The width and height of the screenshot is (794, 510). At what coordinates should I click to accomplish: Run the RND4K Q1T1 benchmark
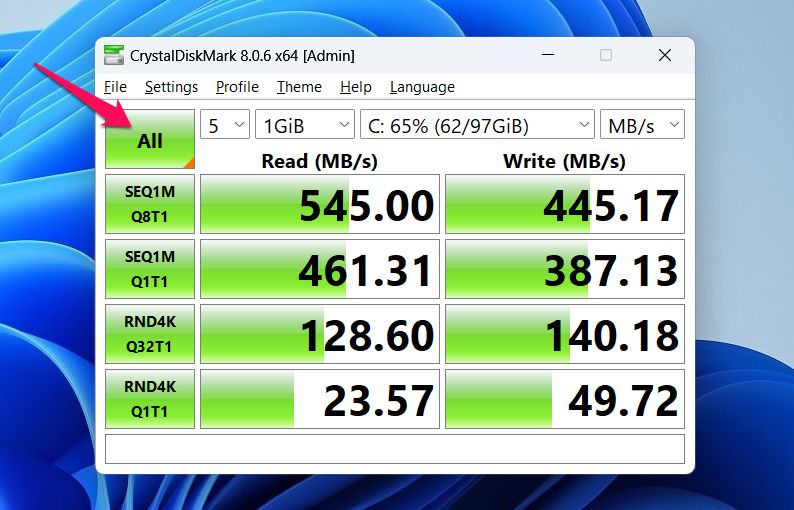[150, 399]
